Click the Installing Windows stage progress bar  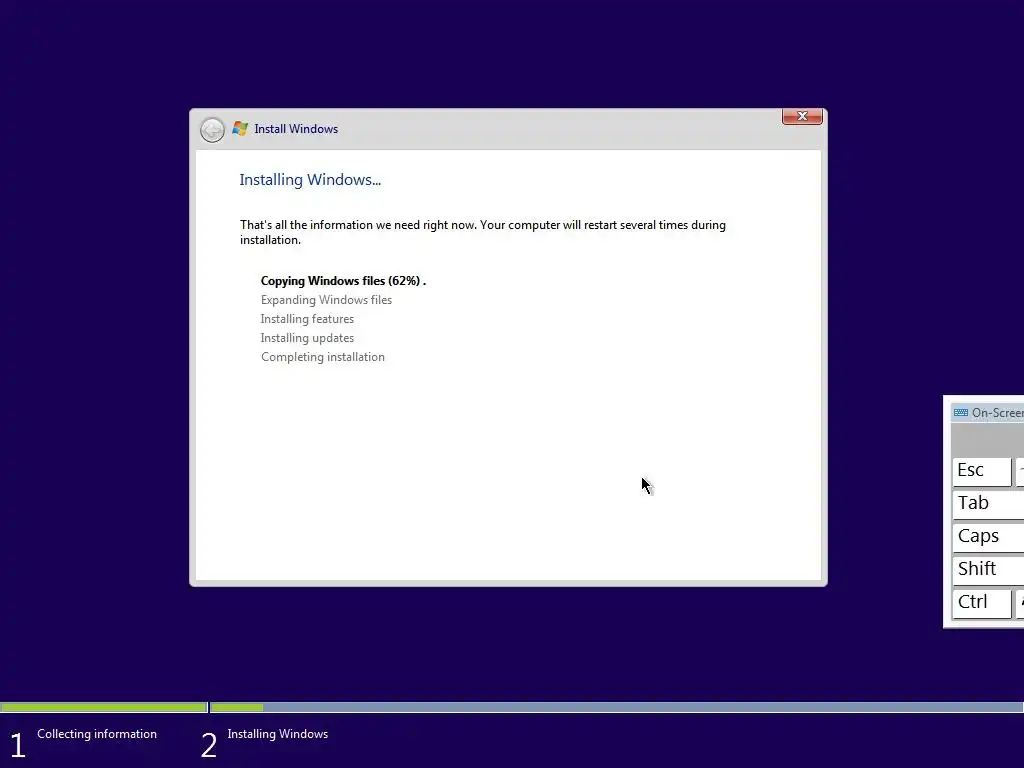[x=616, y=707]
